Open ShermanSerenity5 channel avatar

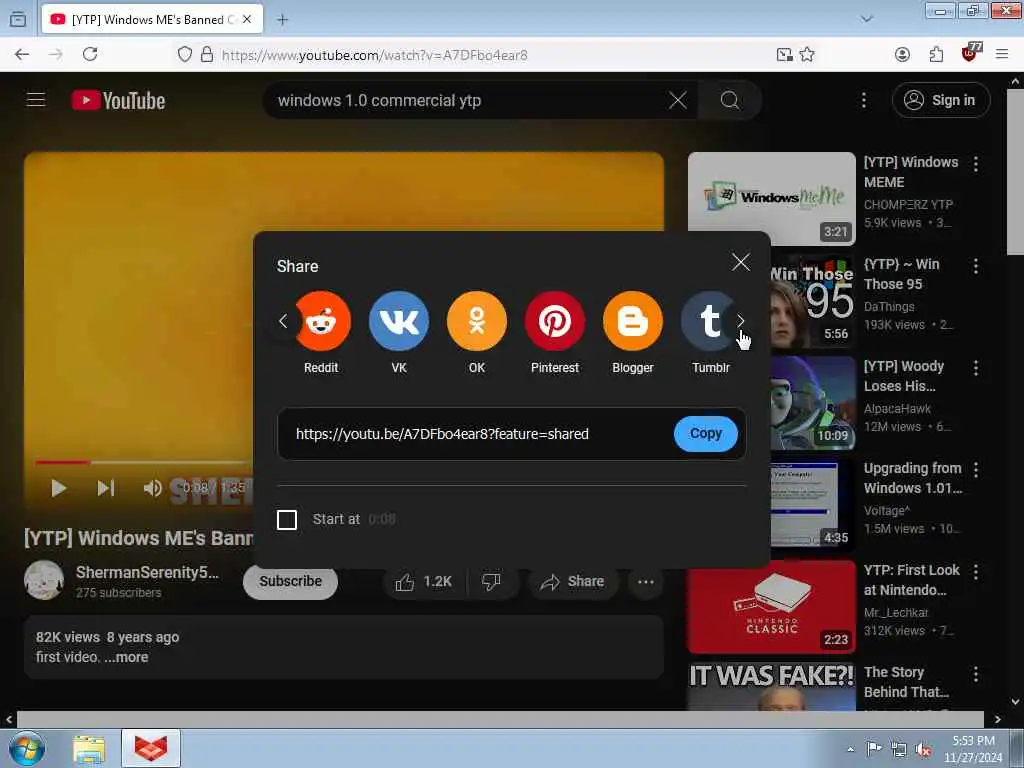tap(44, 580)
